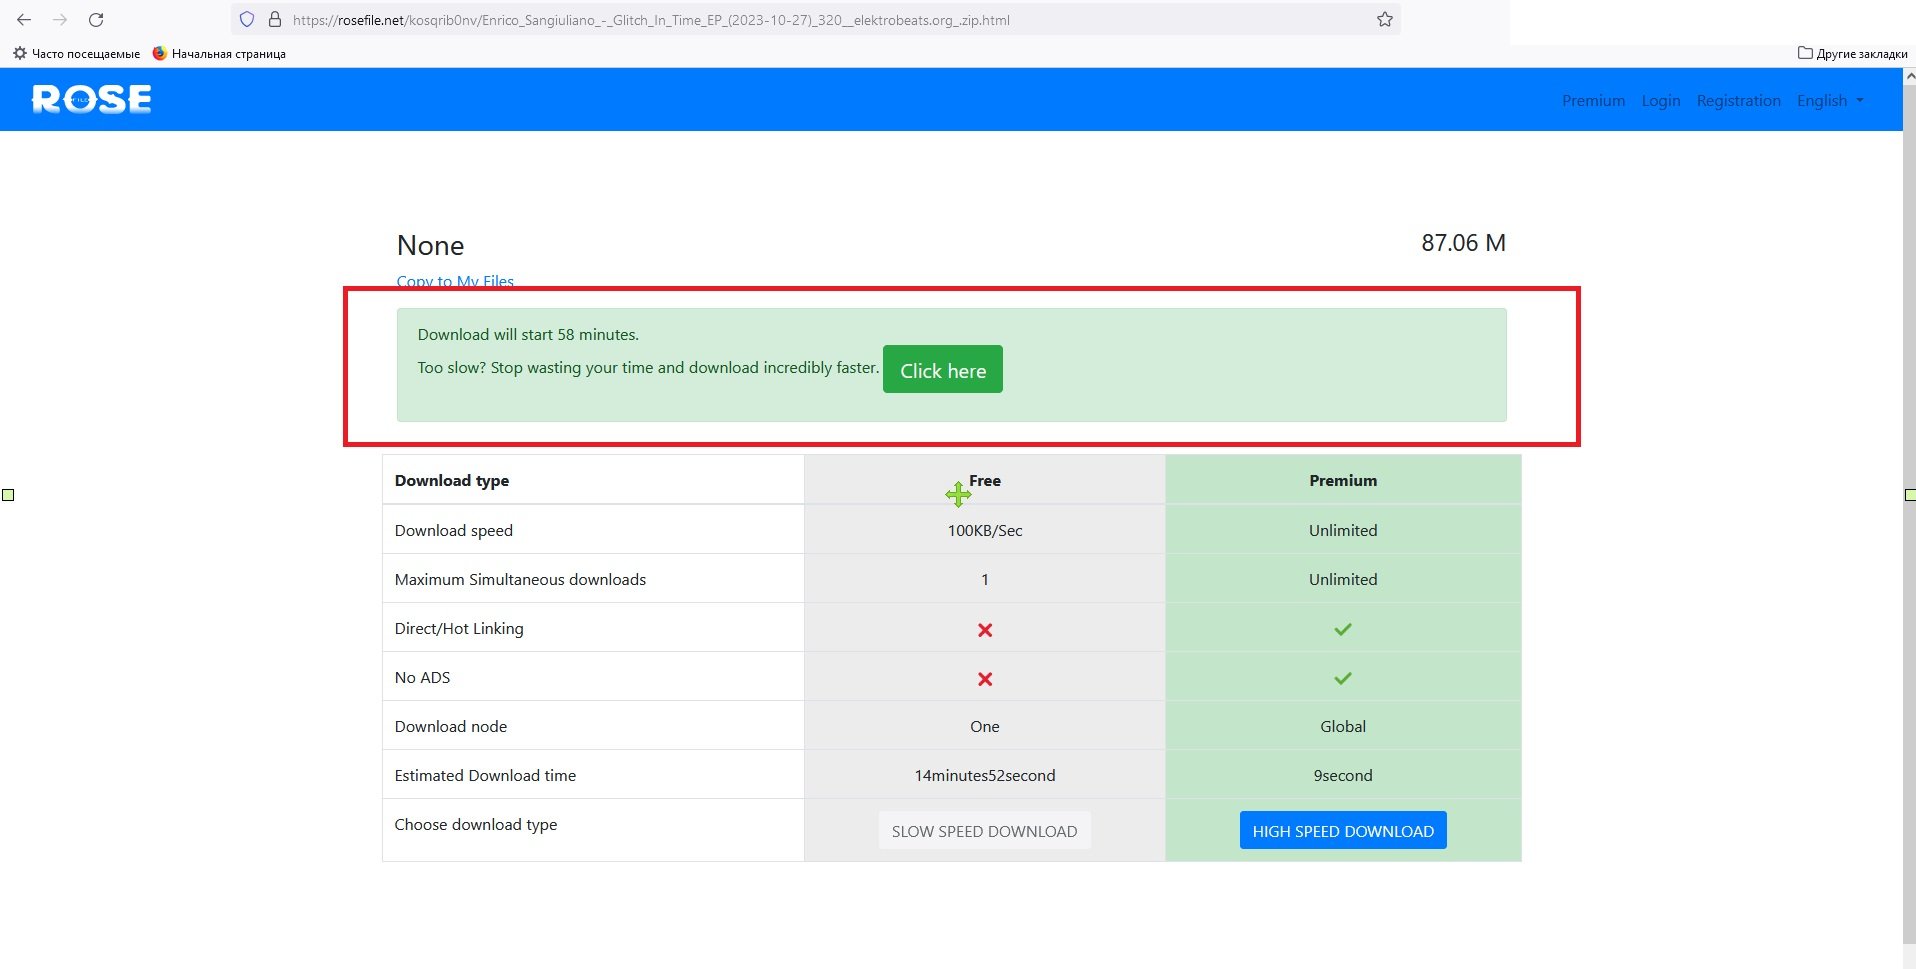The image size is (1916, 969).
Task: Open the Login page
Action: [x=1660, y=100]
